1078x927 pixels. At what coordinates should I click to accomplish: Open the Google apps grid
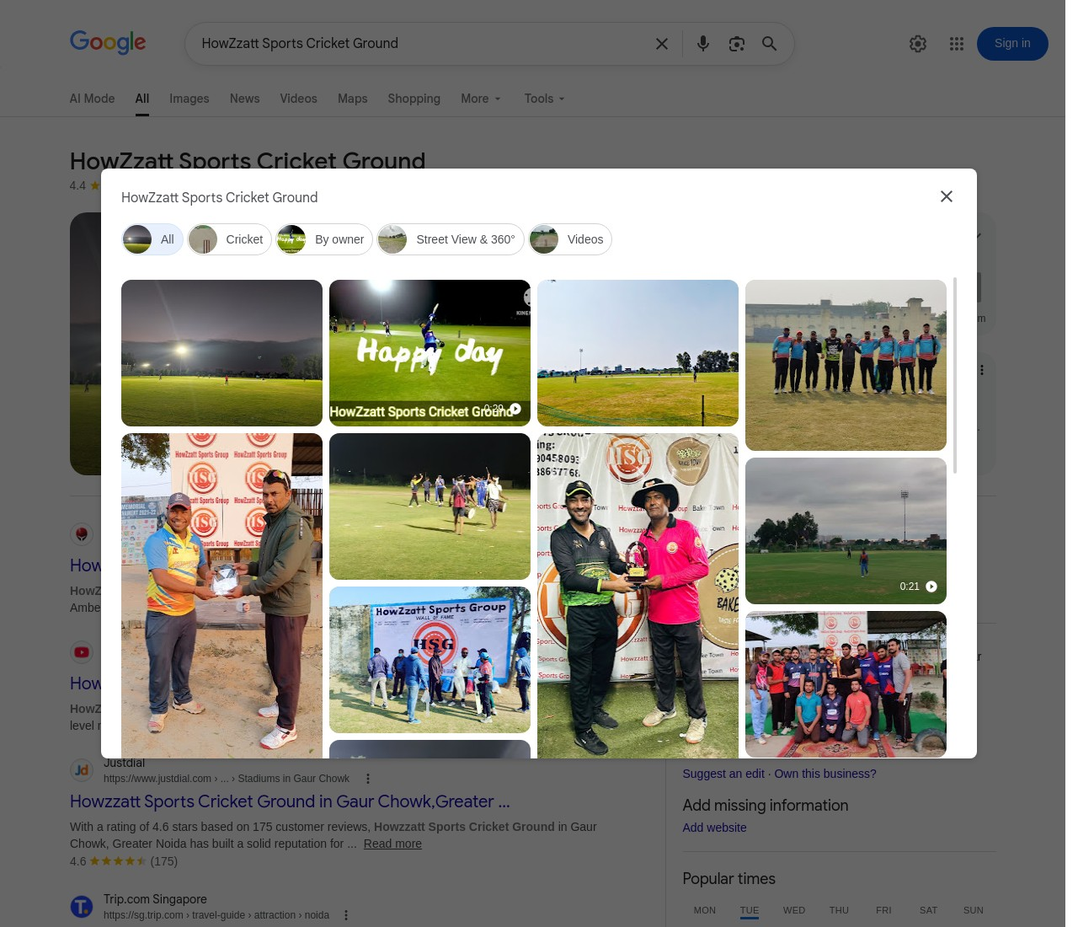click(x=956, y=44)
